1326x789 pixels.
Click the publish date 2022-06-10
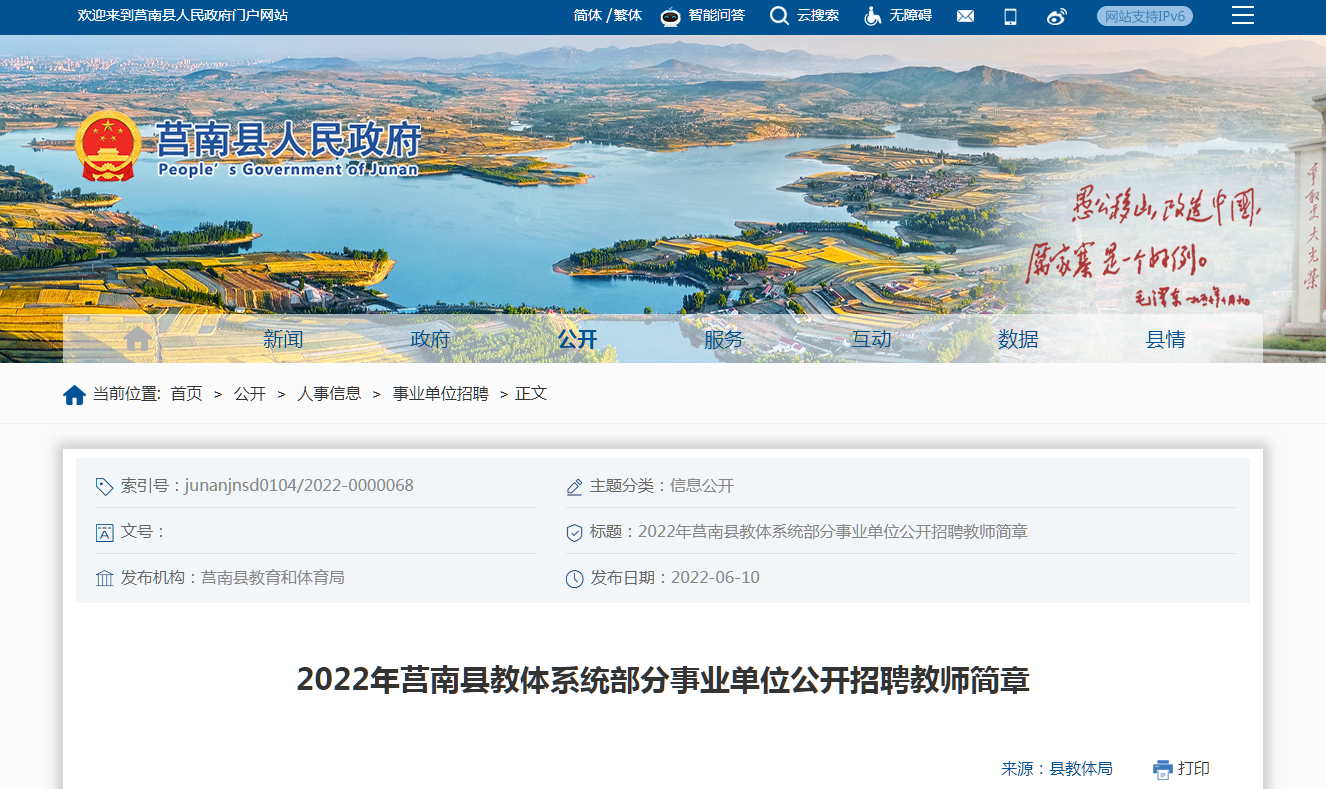(x=715, y=578)
